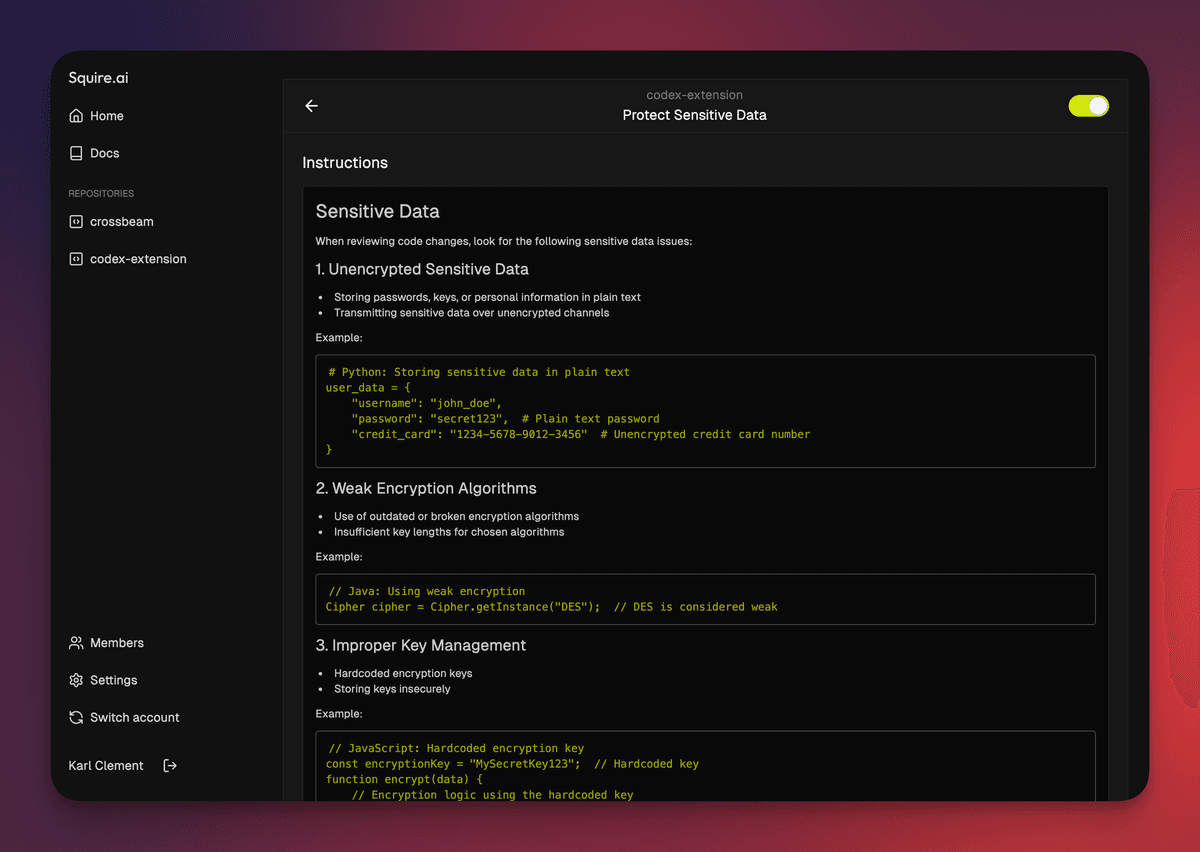Open Switch account
The image size is (1200, 852).
coord(134,717)
